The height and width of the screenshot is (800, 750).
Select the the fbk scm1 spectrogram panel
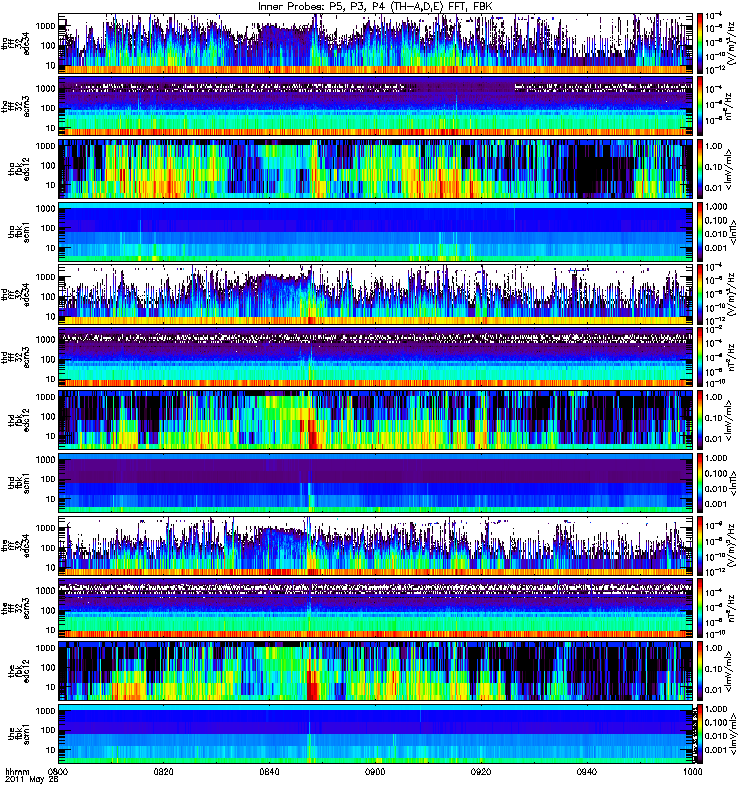point(376,734)
